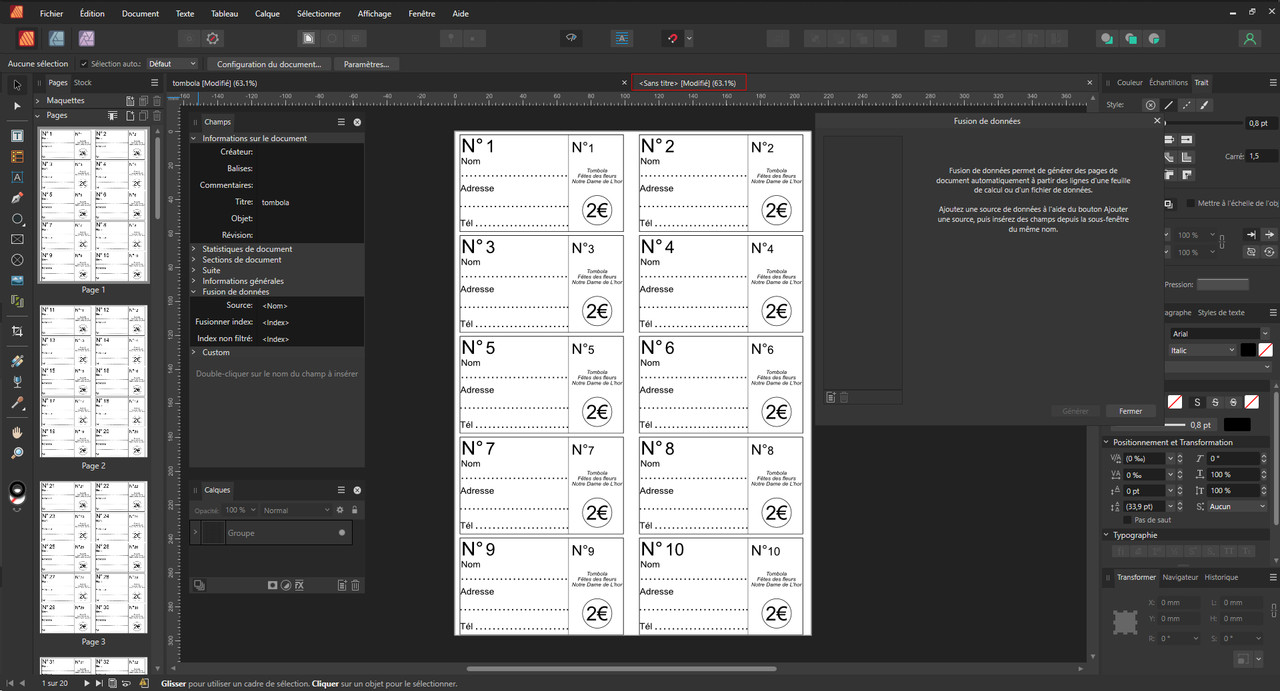Open the Calque menu
This screenshot has width=1280, height=691.
click(x=268, y=14)
